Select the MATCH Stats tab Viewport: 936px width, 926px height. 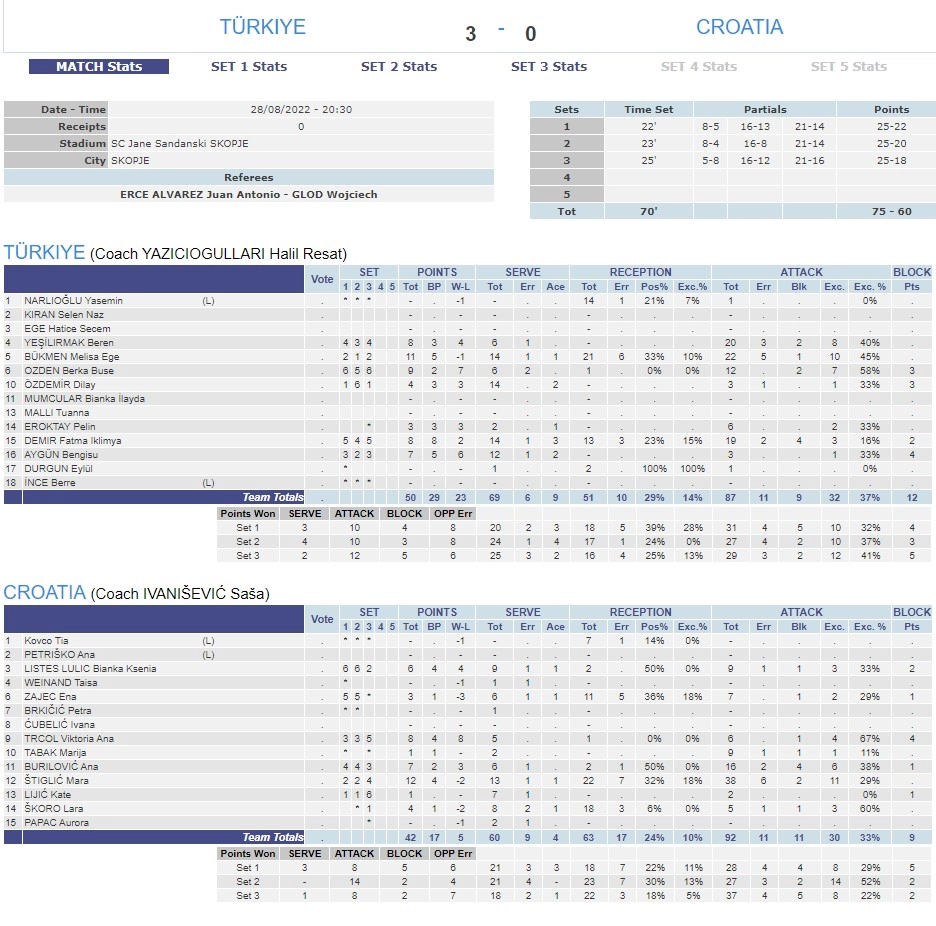99,67
